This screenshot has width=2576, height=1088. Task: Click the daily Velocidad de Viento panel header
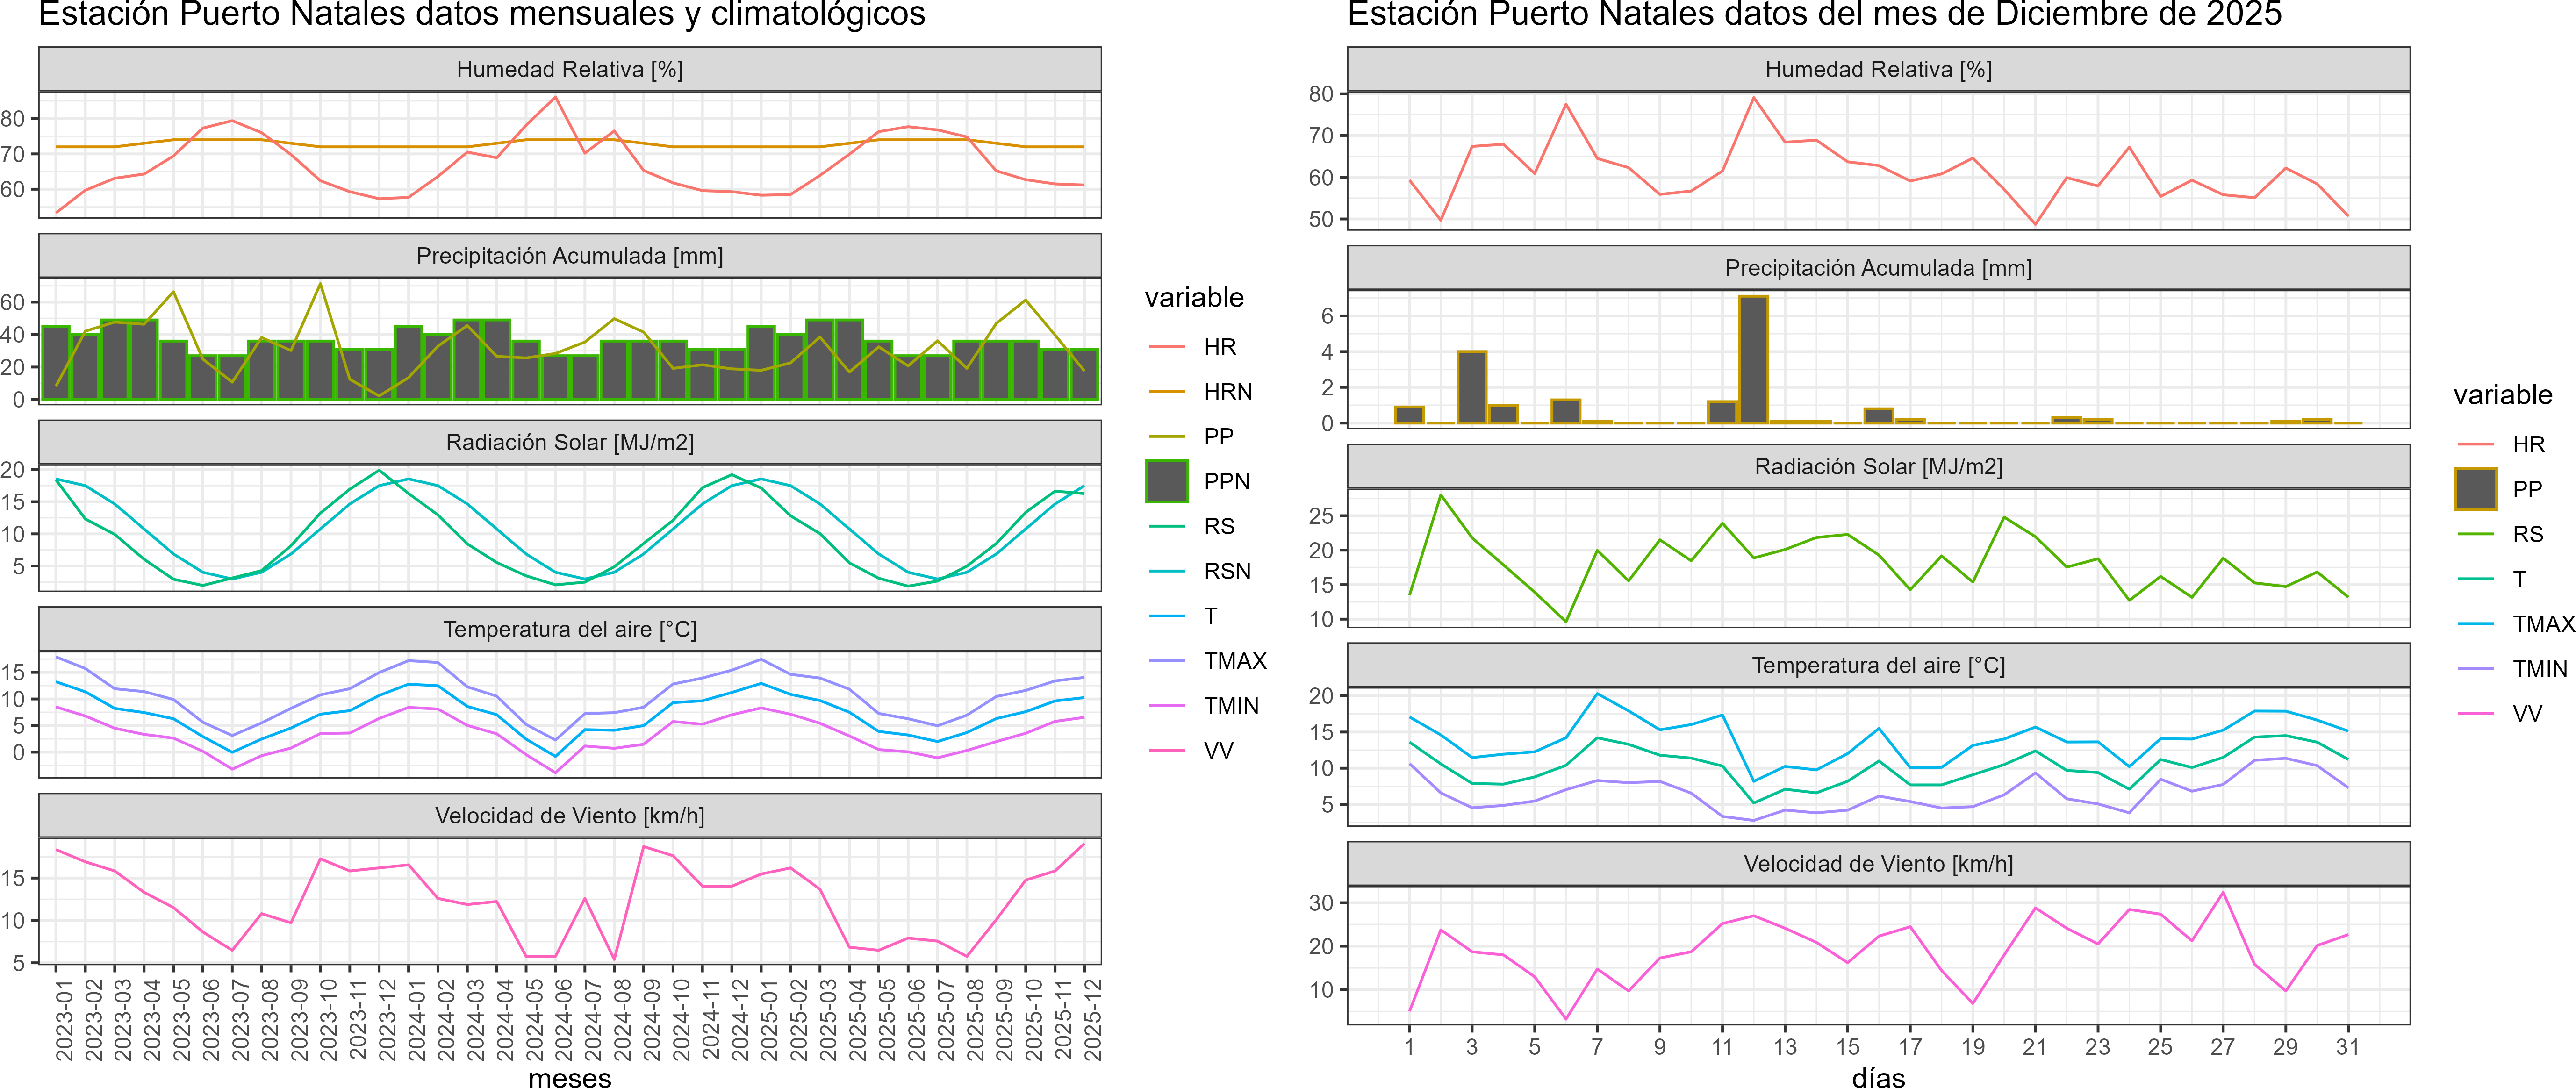coord(1878,864)
